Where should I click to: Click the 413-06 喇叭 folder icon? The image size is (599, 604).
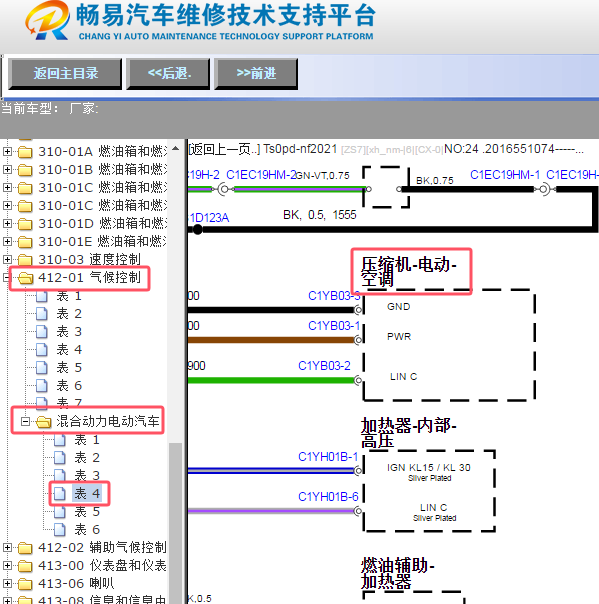pos(25,584)
